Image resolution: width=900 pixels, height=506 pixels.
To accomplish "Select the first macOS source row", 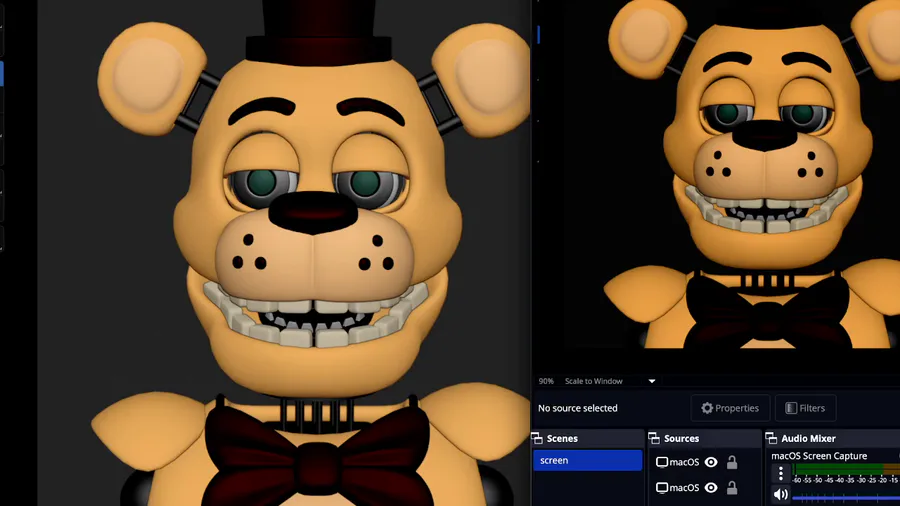I will [704, 462].
